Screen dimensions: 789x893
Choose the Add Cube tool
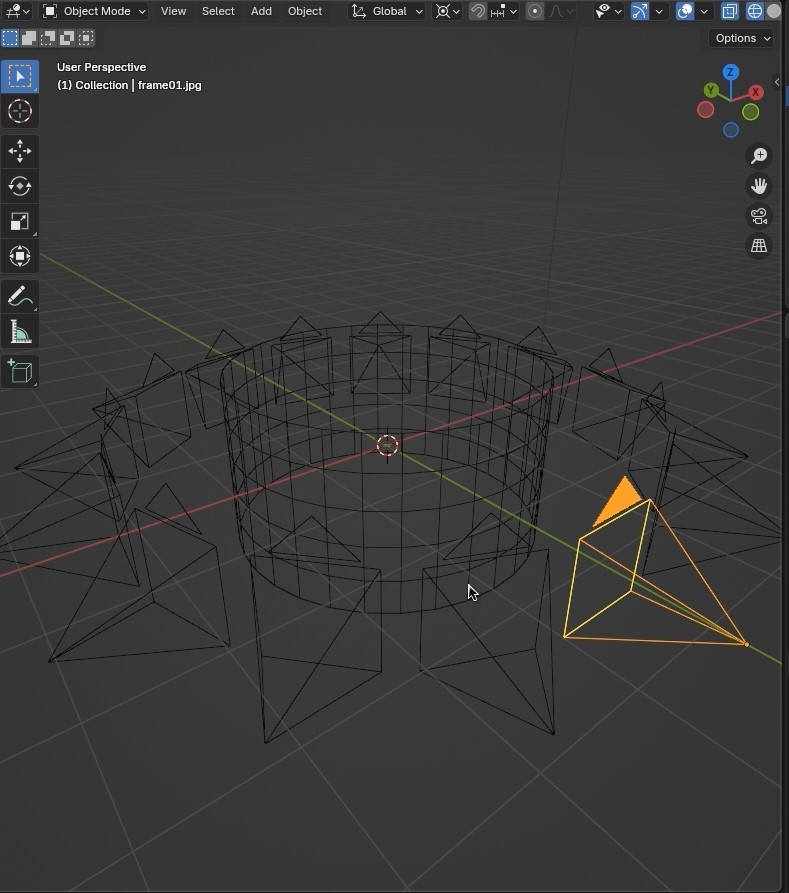pos(20,372)
